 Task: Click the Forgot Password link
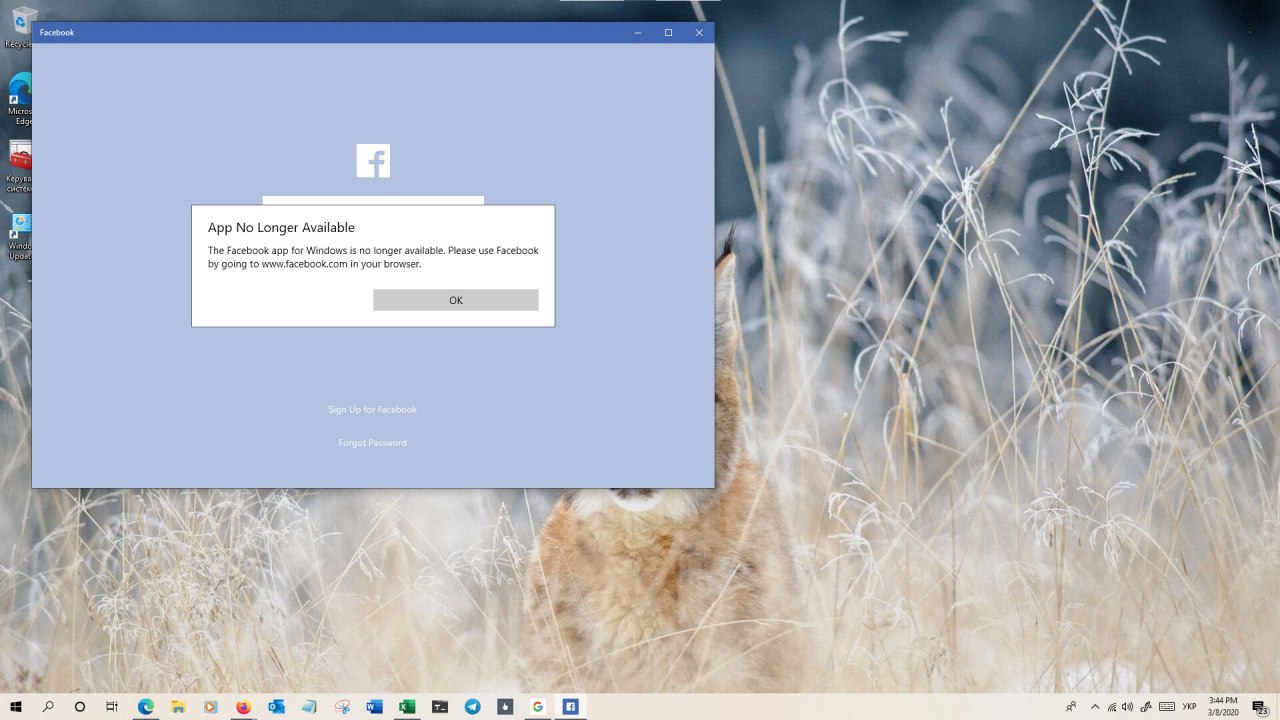click(372, 443)
